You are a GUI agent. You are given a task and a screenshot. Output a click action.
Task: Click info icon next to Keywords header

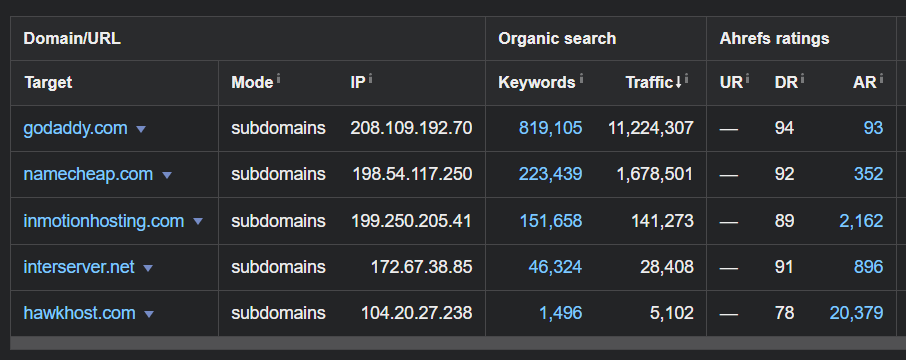[581, 79]
